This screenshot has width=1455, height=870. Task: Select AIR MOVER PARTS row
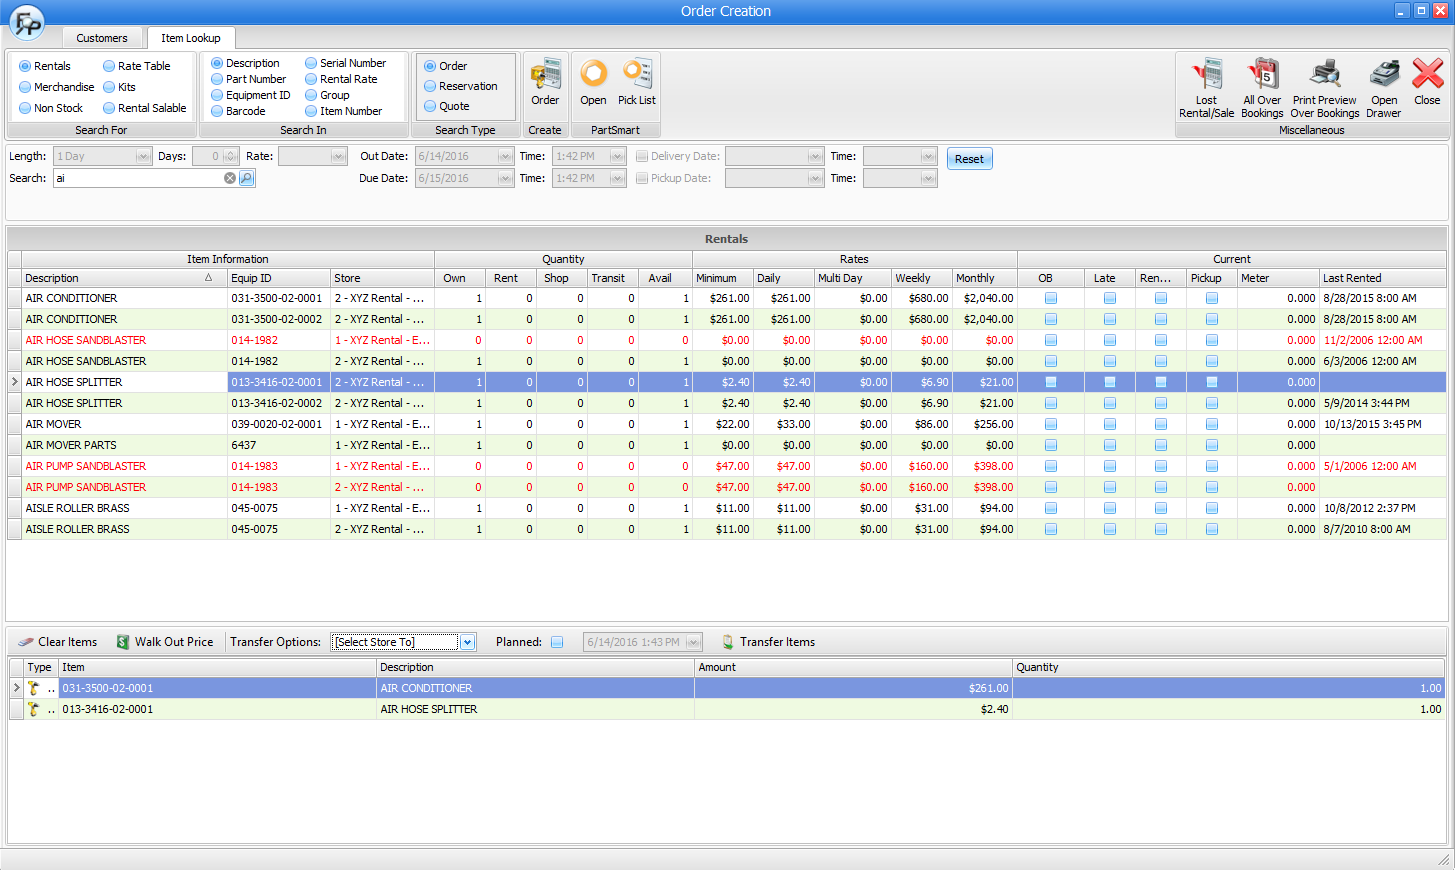pyautogui.click(x=727, y=445)
